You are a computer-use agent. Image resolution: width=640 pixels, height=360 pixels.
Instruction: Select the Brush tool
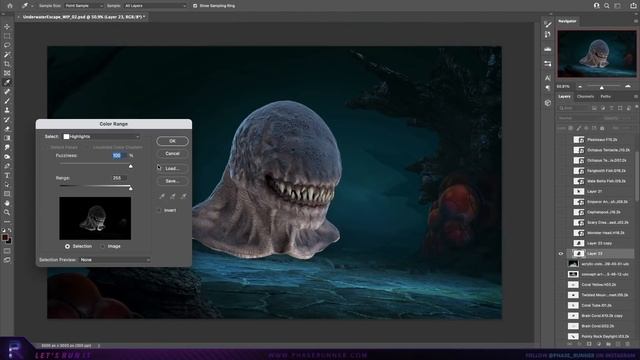tap(7, 101)
